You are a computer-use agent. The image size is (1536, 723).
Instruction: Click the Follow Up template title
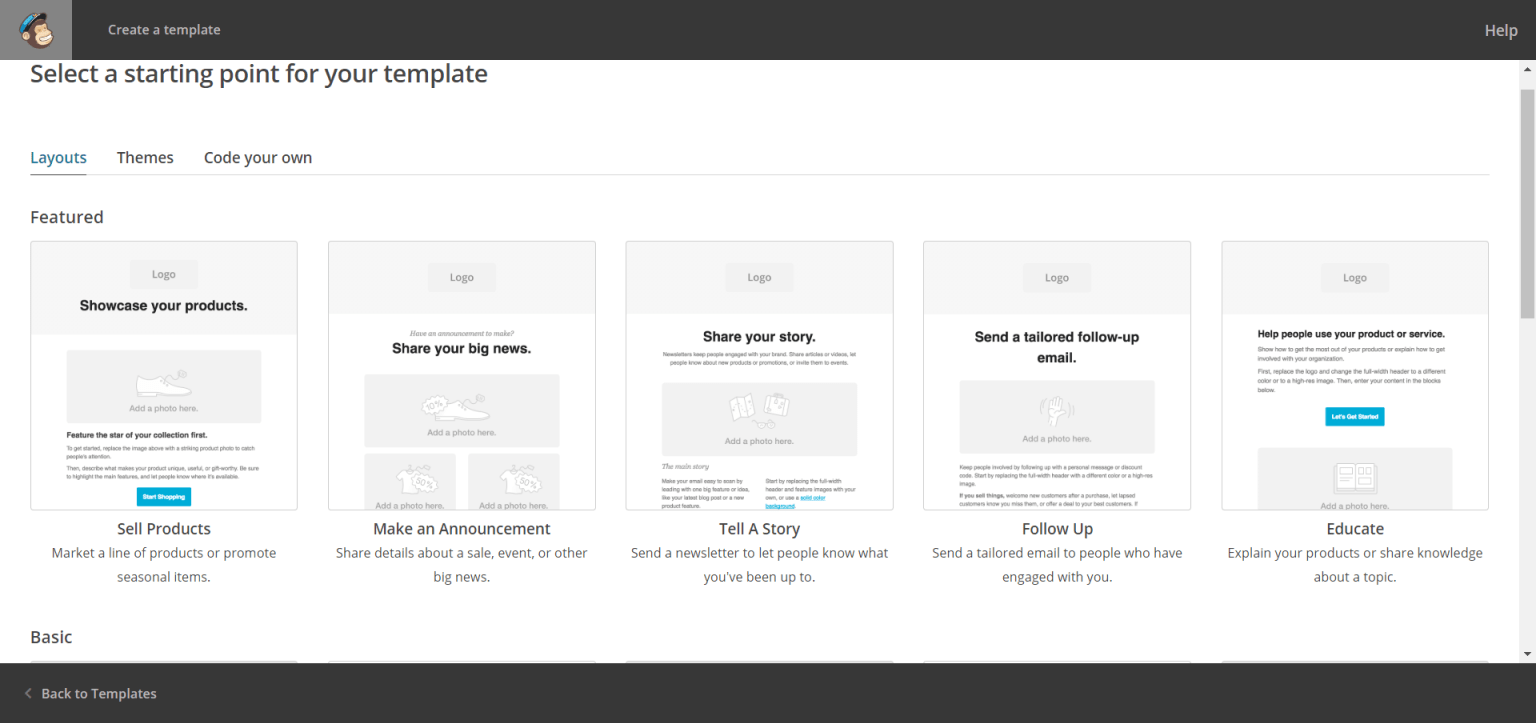pos(1057,529)
